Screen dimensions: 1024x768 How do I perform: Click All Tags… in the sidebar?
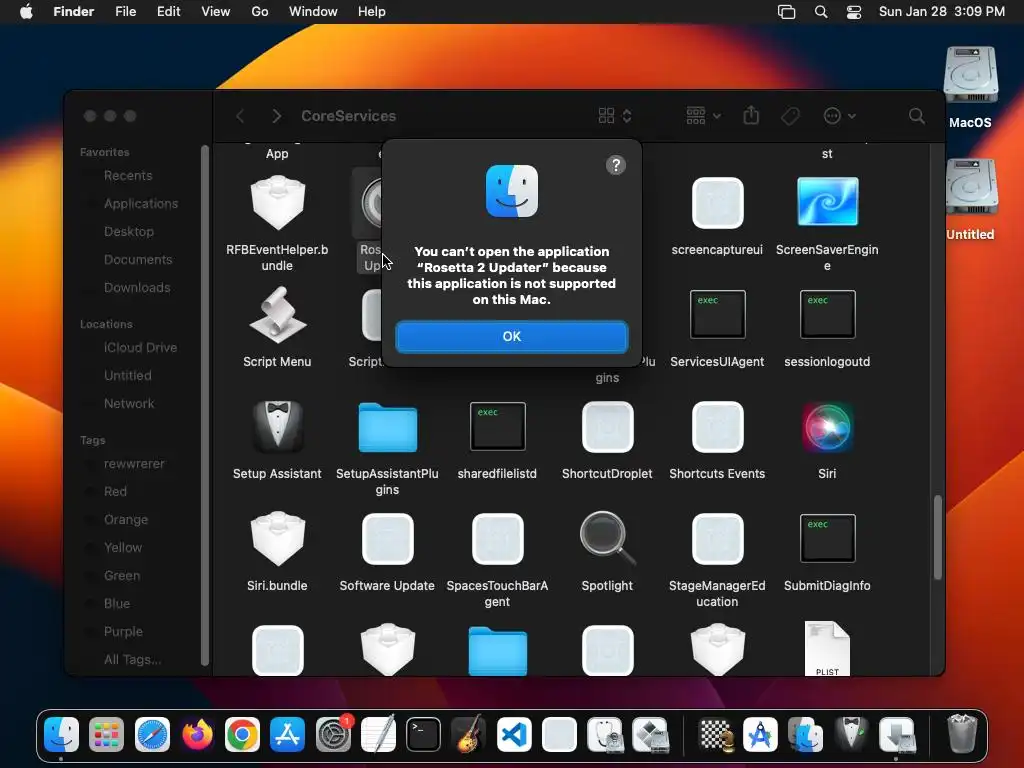pos(132,660)
